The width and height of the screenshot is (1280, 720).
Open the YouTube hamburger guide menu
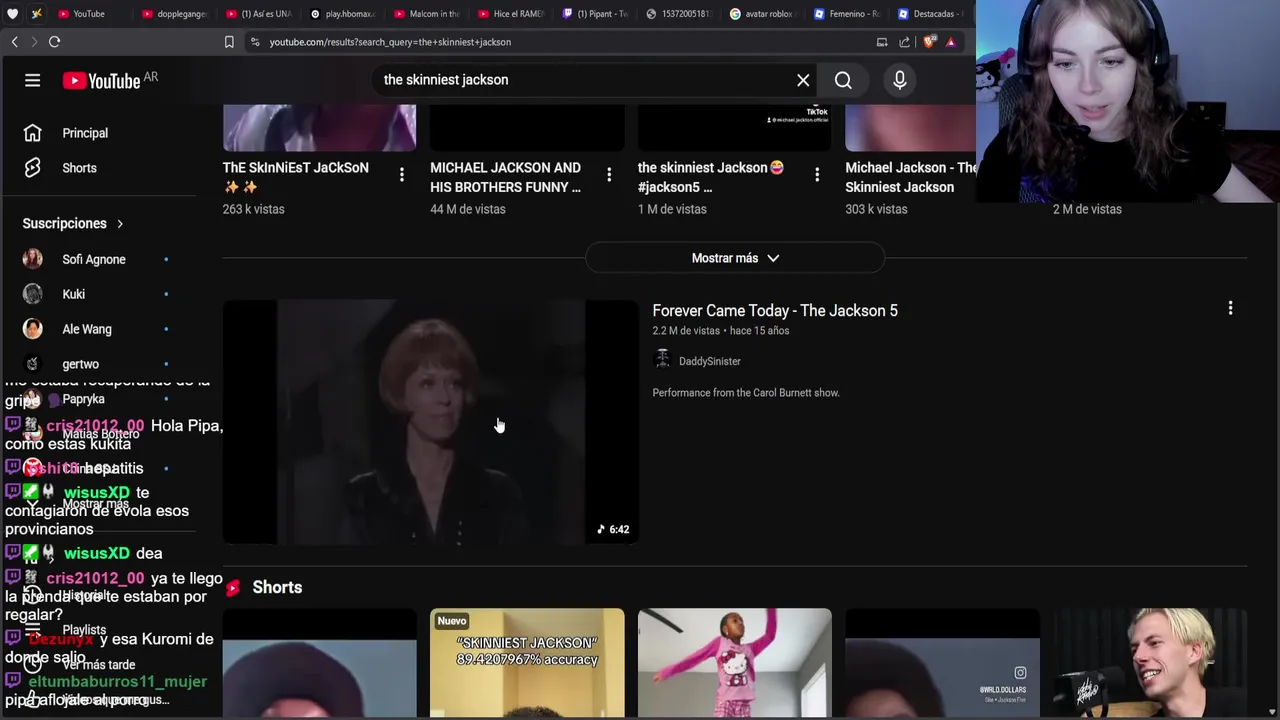pyautogui.click(x=32, y=80)
